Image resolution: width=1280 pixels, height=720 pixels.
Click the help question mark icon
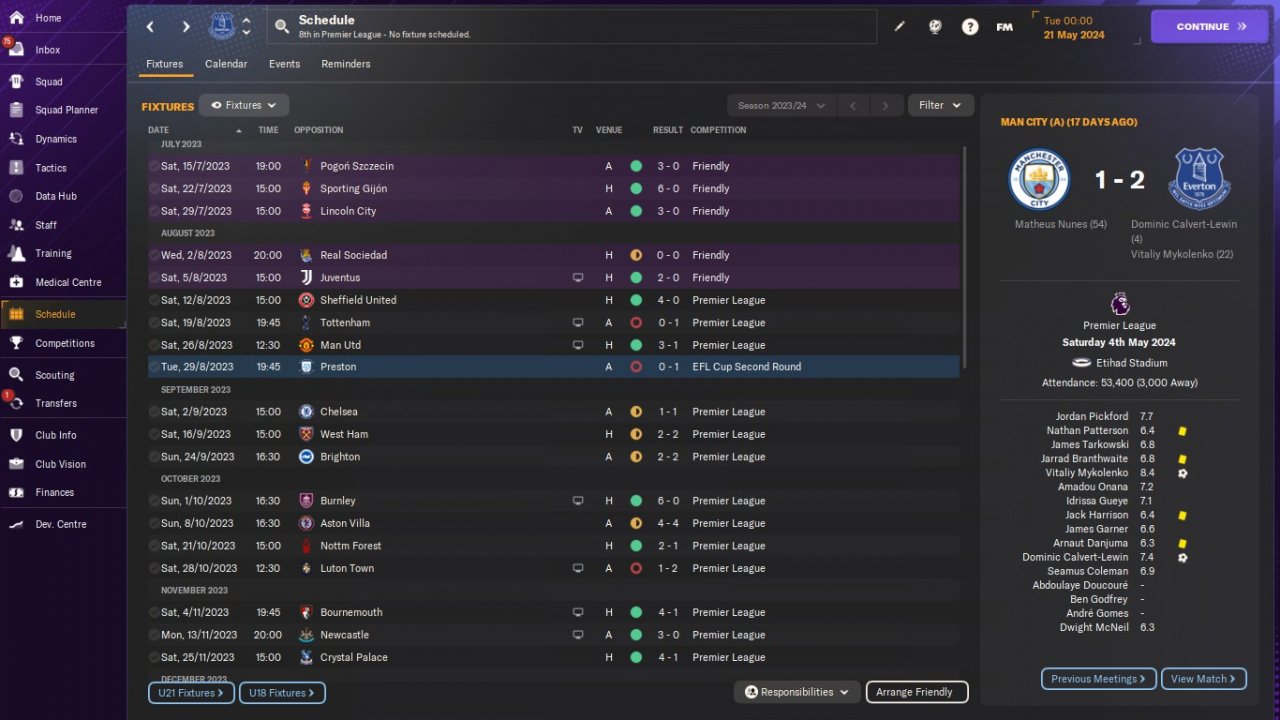pos(970,27)
